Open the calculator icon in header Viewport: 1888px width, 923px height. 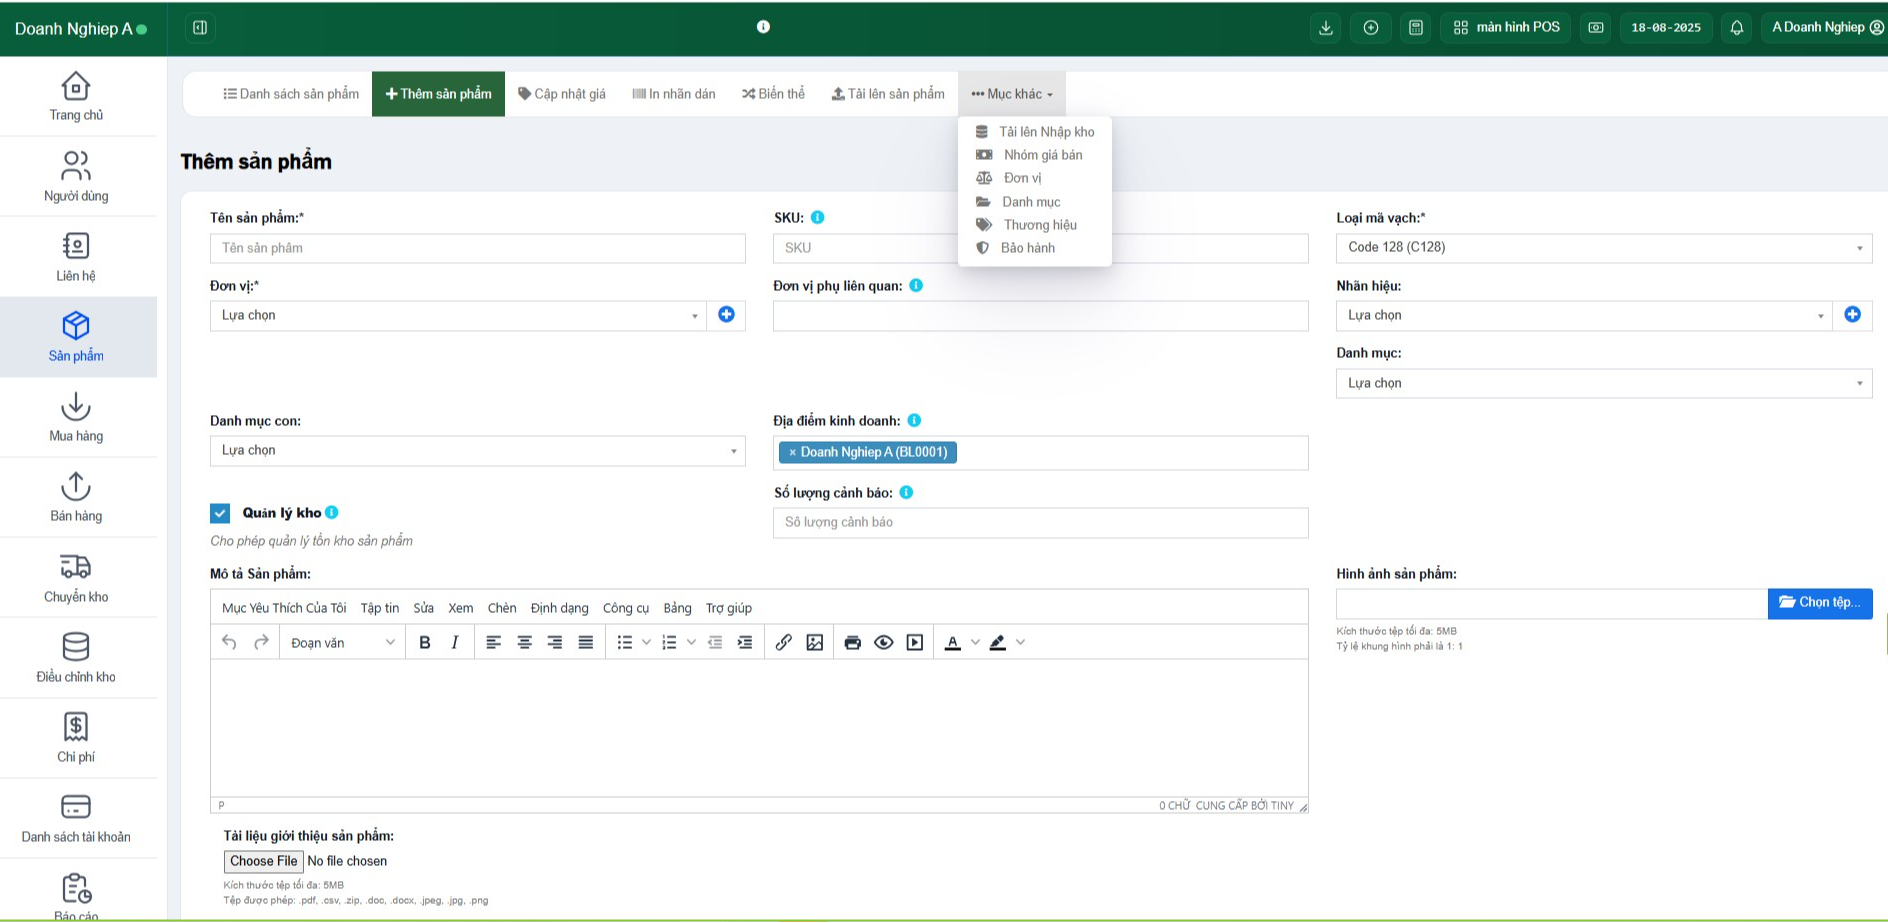tap(1416, 28)
